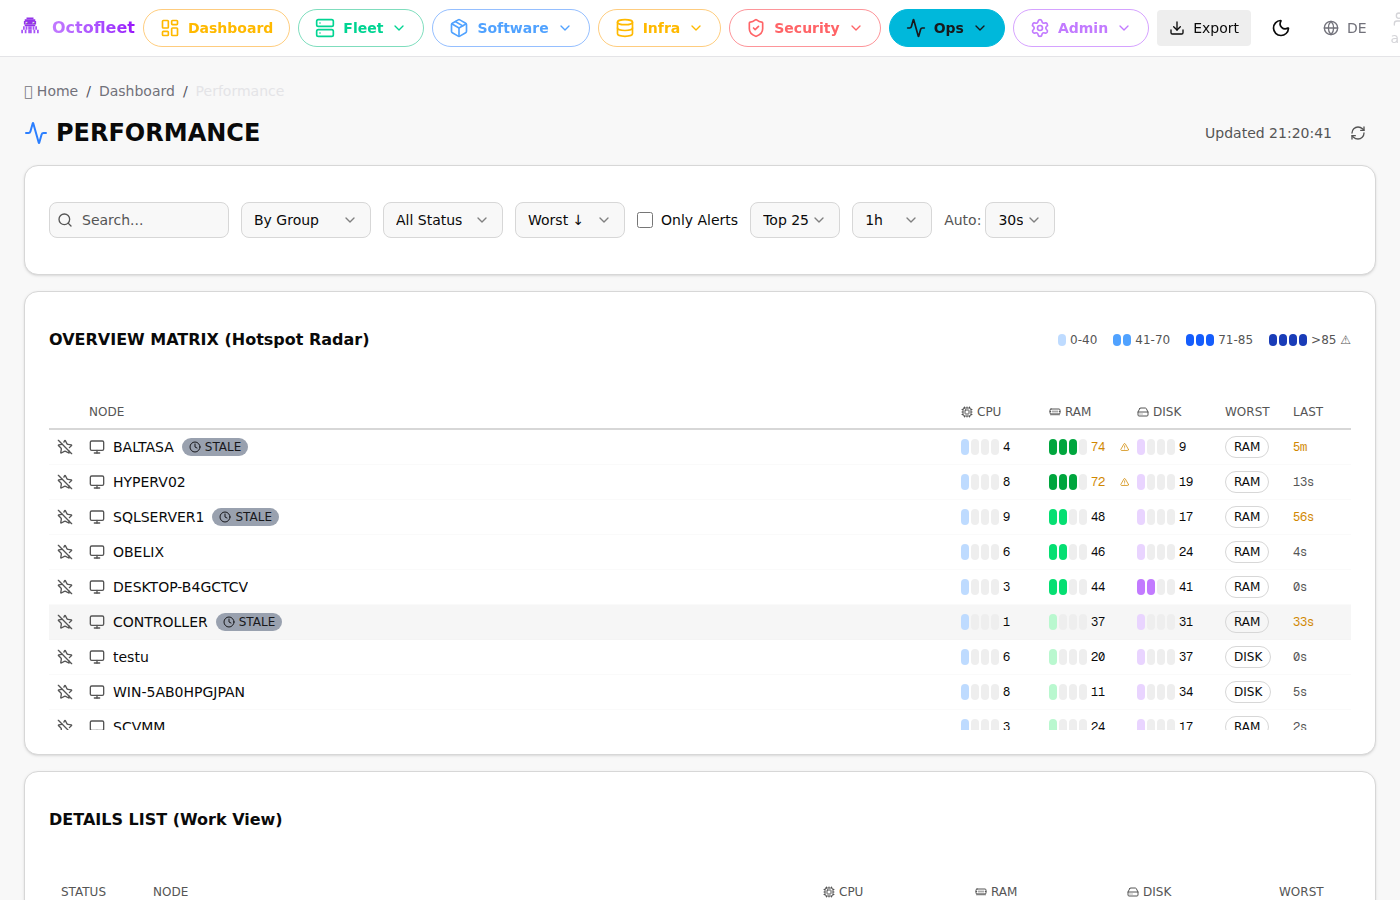Change auto refresh via the 30s dropdown
This screenshot has height=900, width=1400.
coord(1019,219)
